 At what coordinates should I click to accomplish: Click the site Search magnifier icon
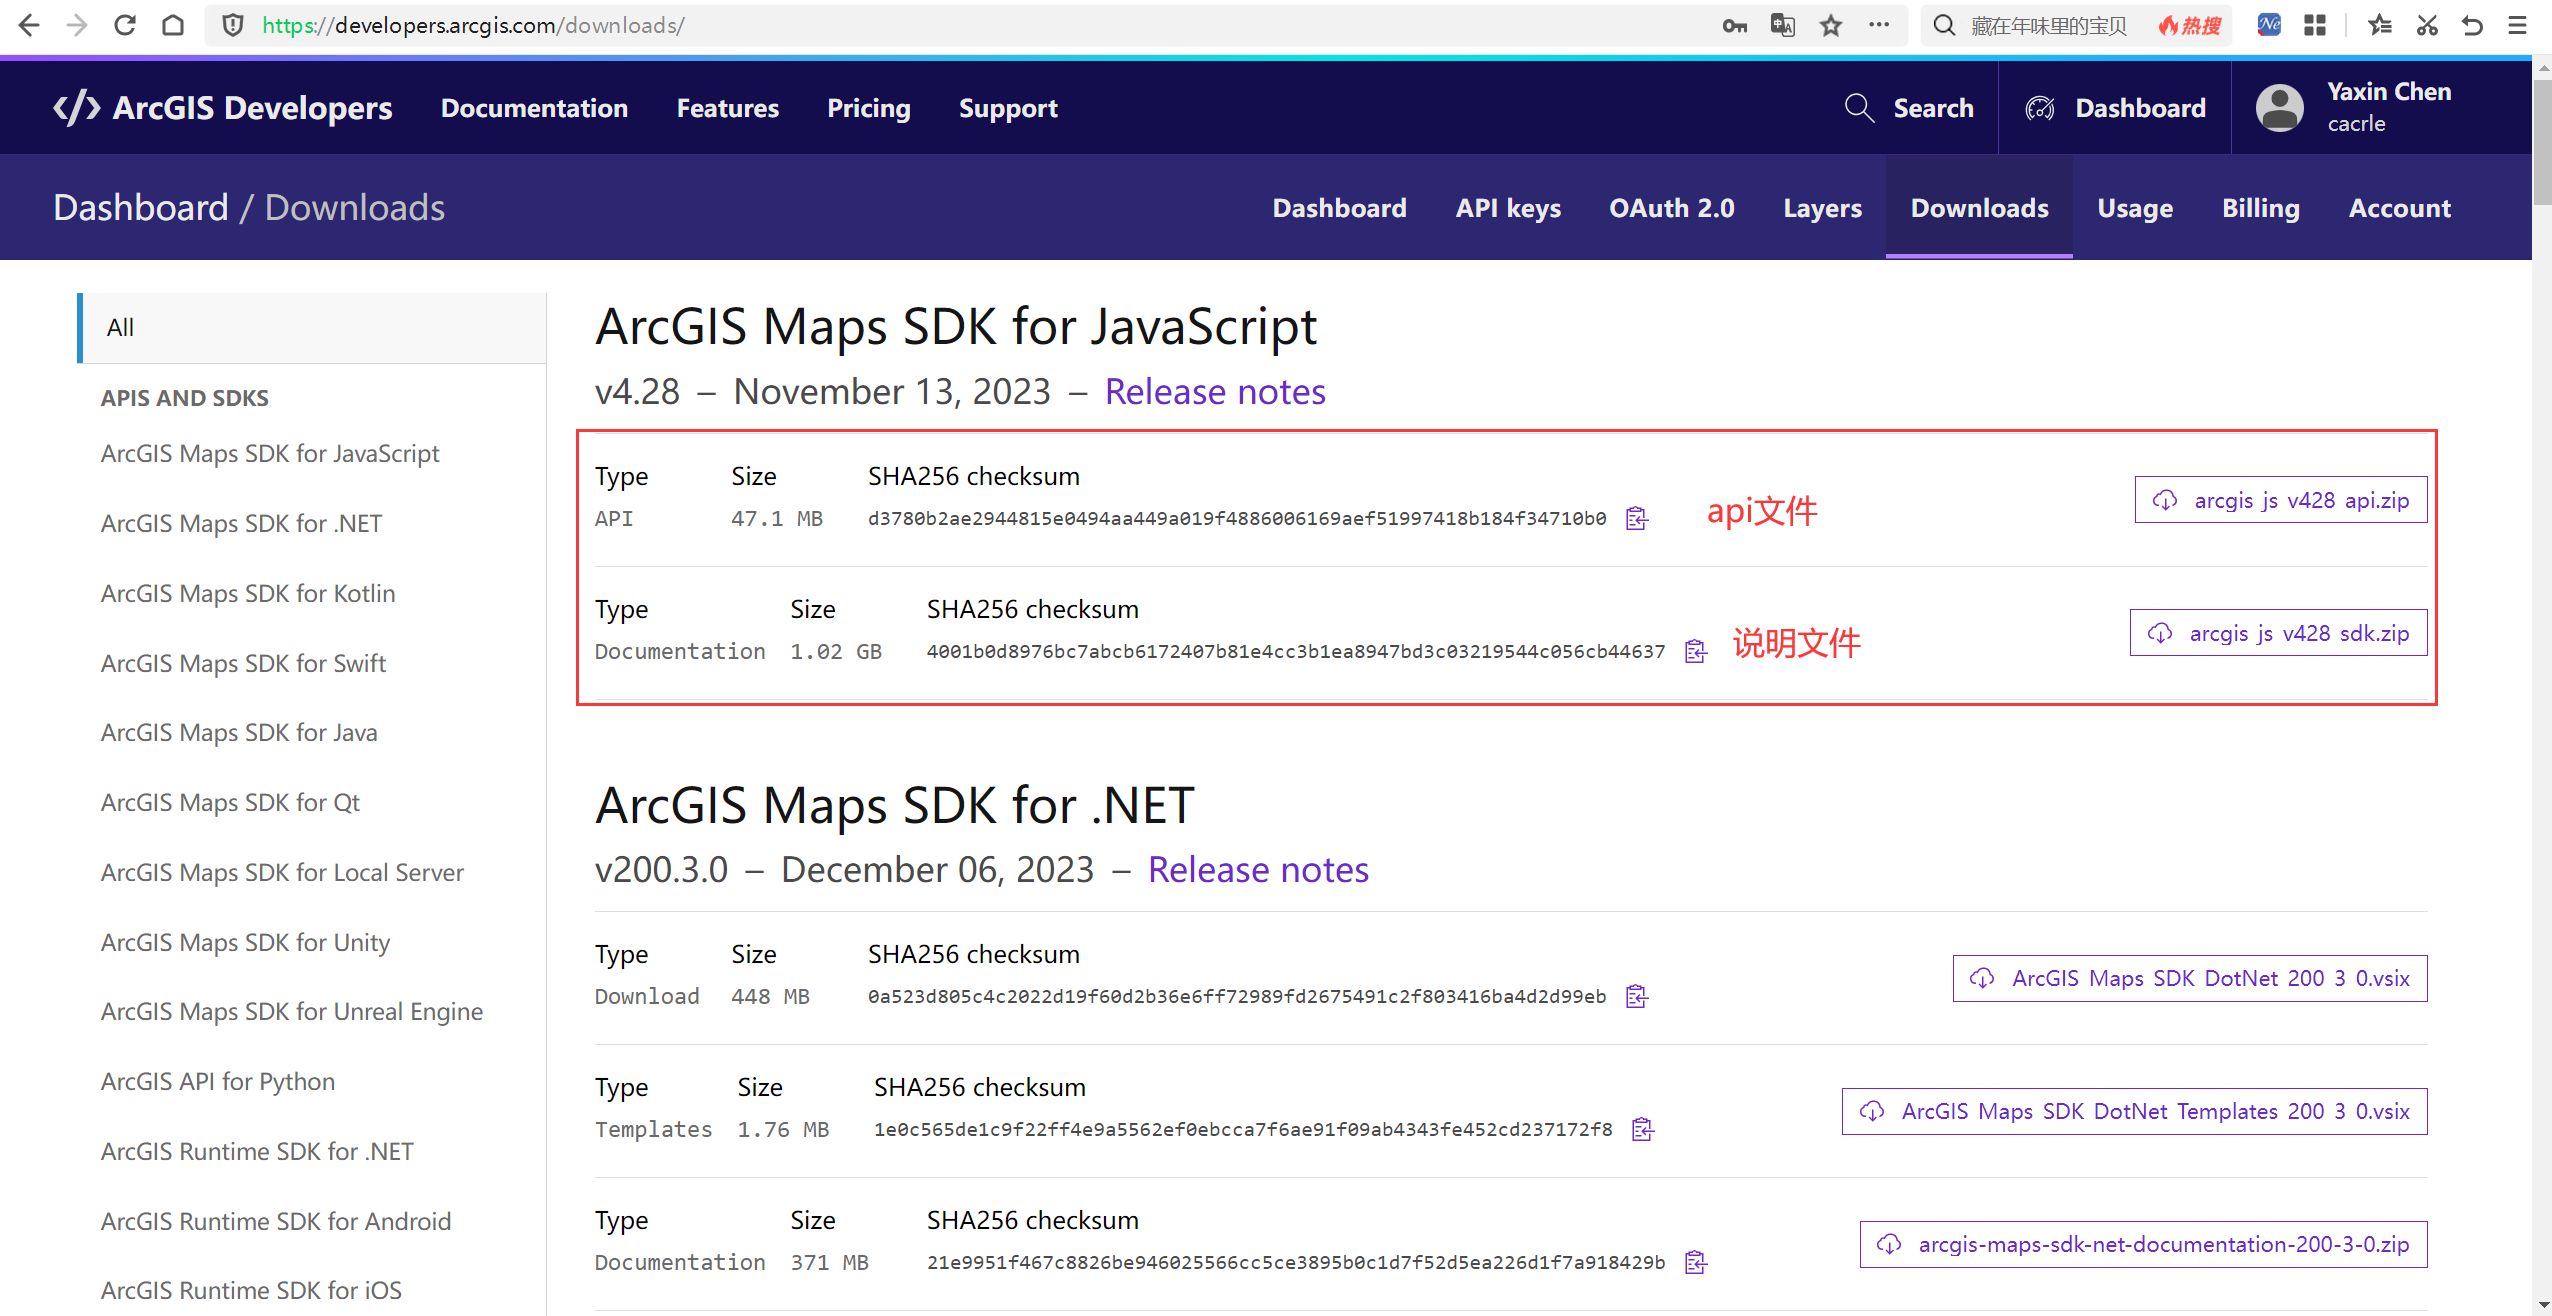point(1859,108)
